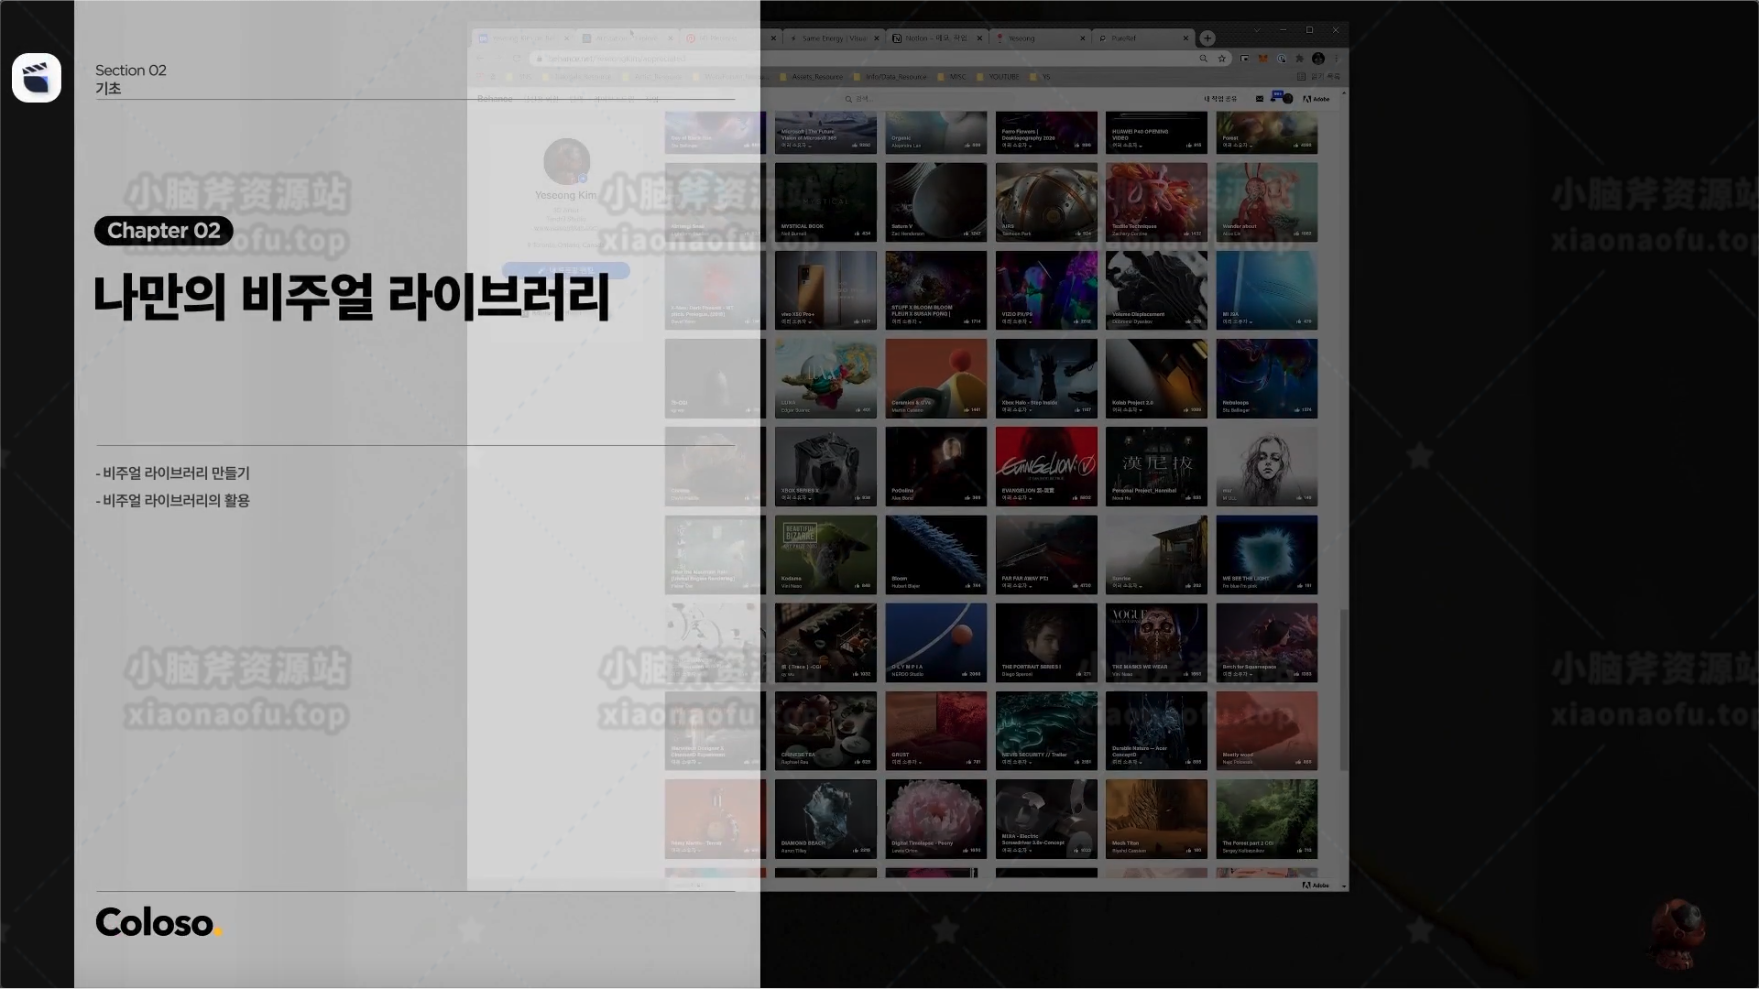1759x989 pixels.
Task: Click the share my work link in Behance header
Action: click(1219, 99)
